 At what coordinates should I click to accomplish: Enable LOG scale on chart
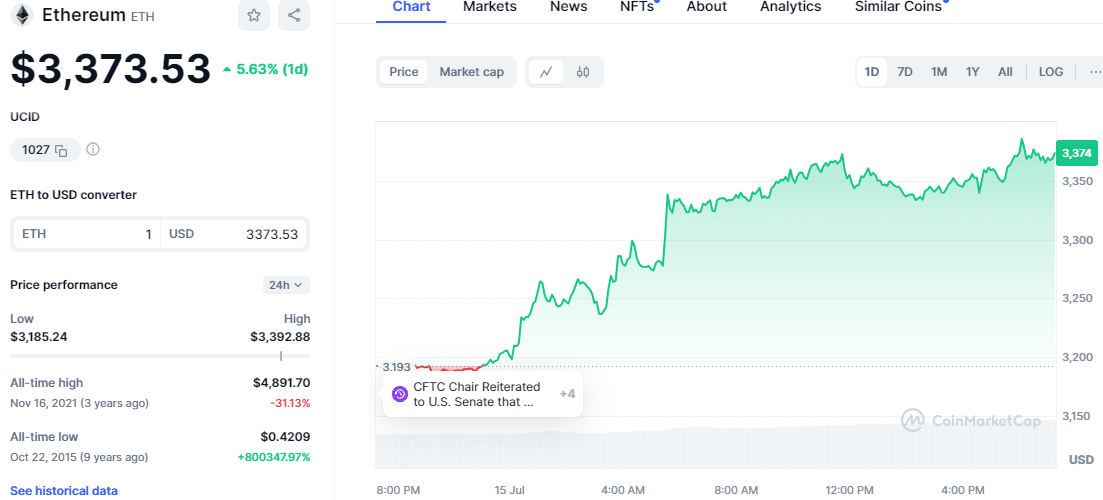1051,72
